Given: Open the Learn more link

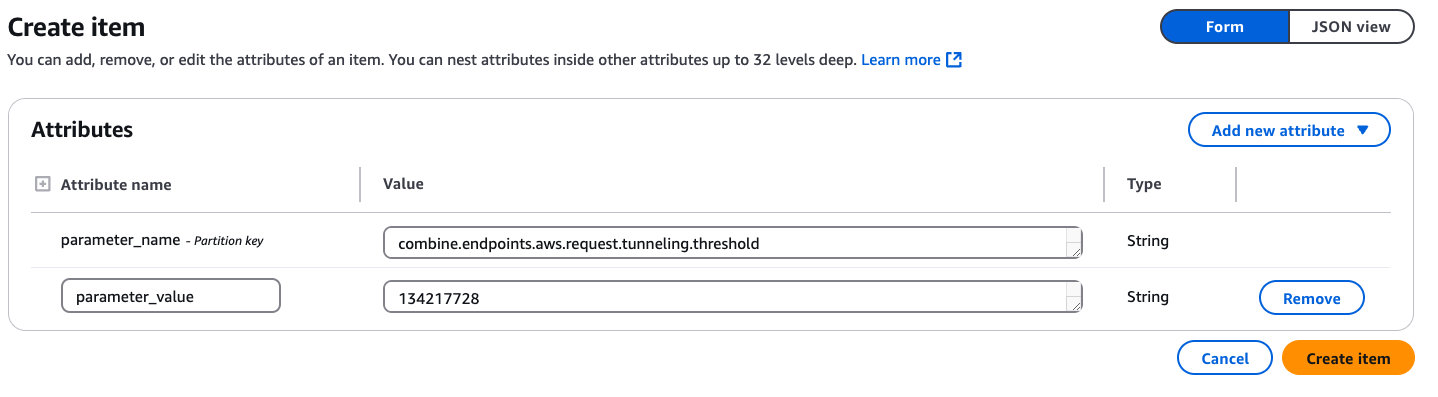Looking at the screenshot, I should 901,60.
